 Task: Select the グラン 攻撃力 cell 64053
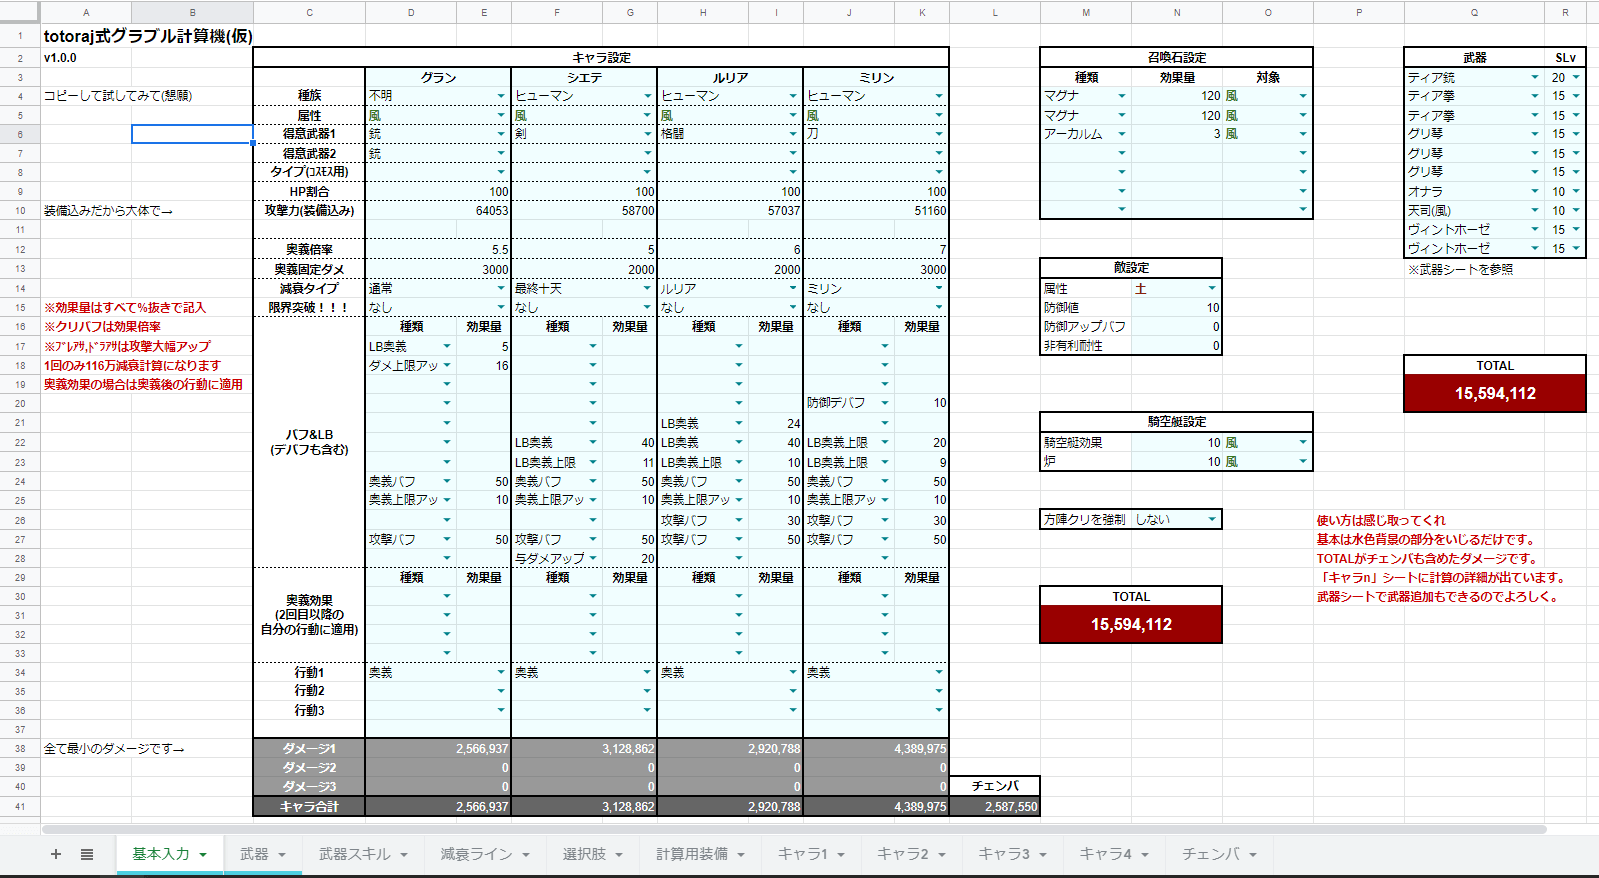point(438,211)
